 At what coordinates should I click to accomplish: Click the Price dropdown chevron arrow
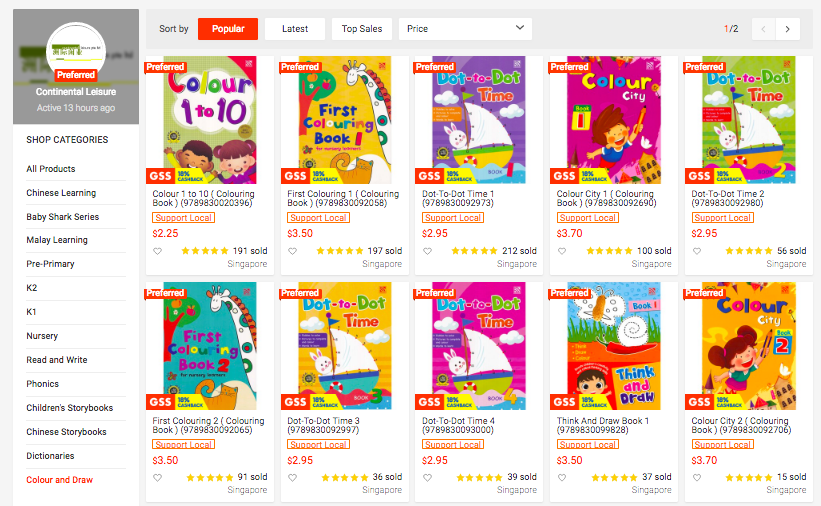[519, 28]
